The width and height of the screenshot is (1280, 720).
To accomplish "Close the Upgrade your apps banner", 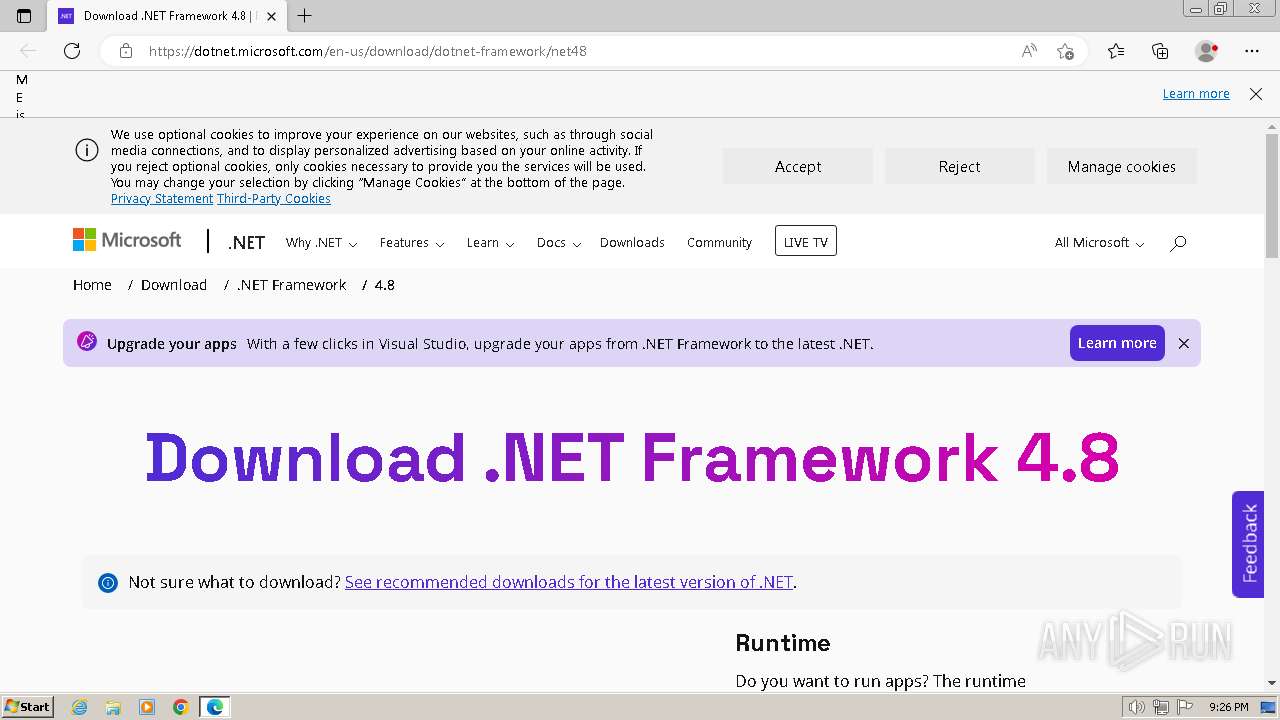I will pyautogui.click(x=1184, y=343).
